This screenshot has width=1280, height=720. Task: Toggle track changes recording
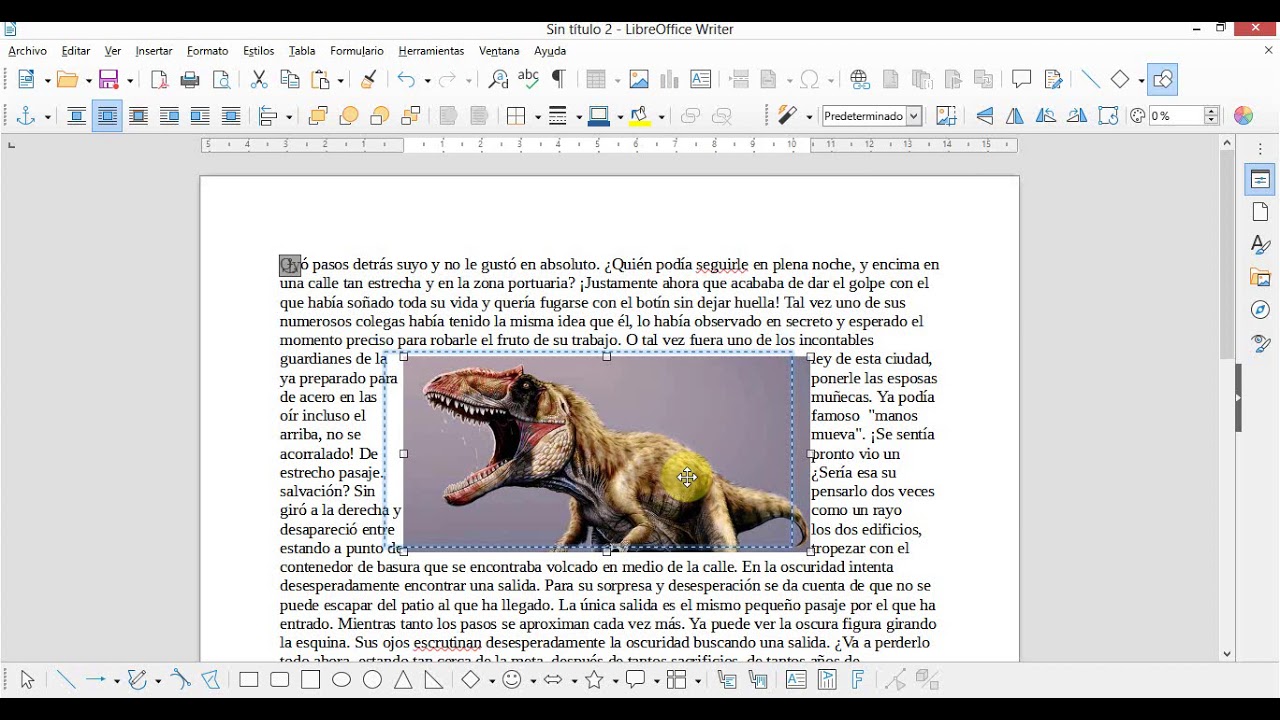point(1052,80)
